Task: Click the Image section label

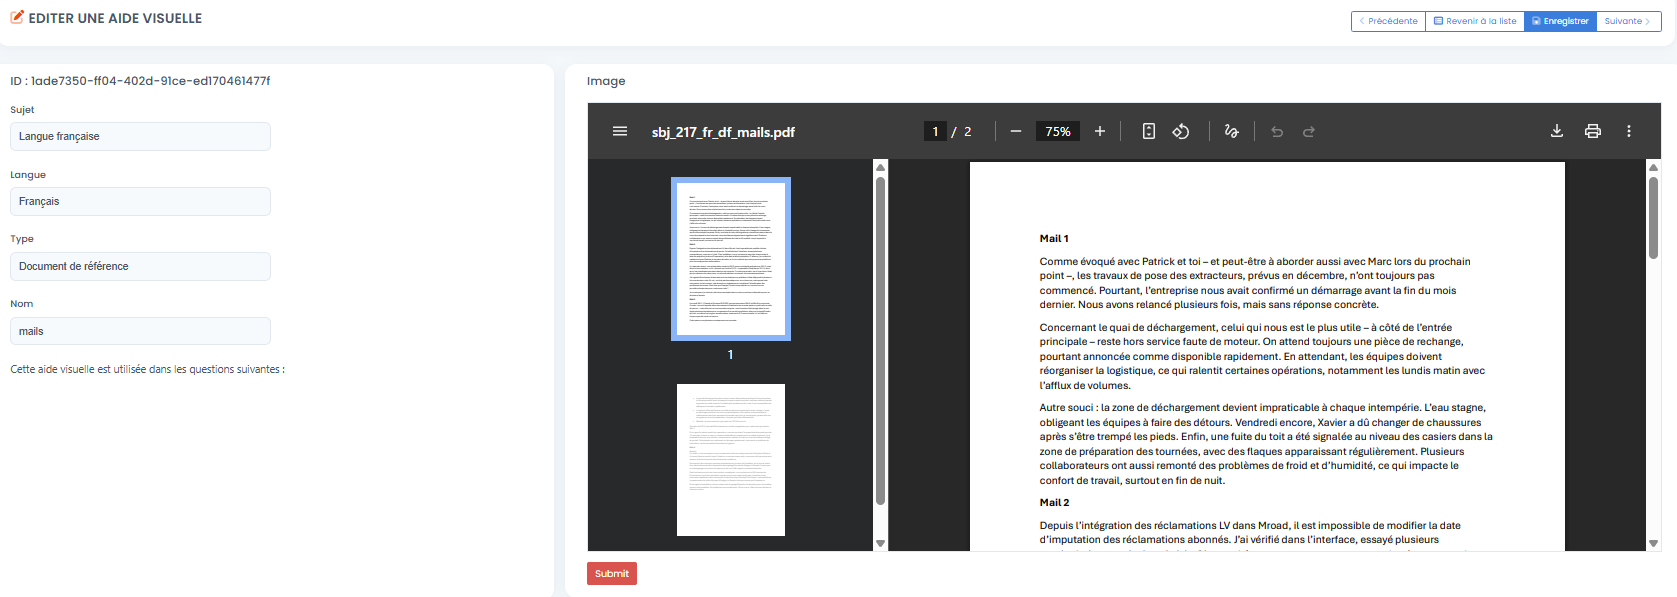Action: [606, 81]
